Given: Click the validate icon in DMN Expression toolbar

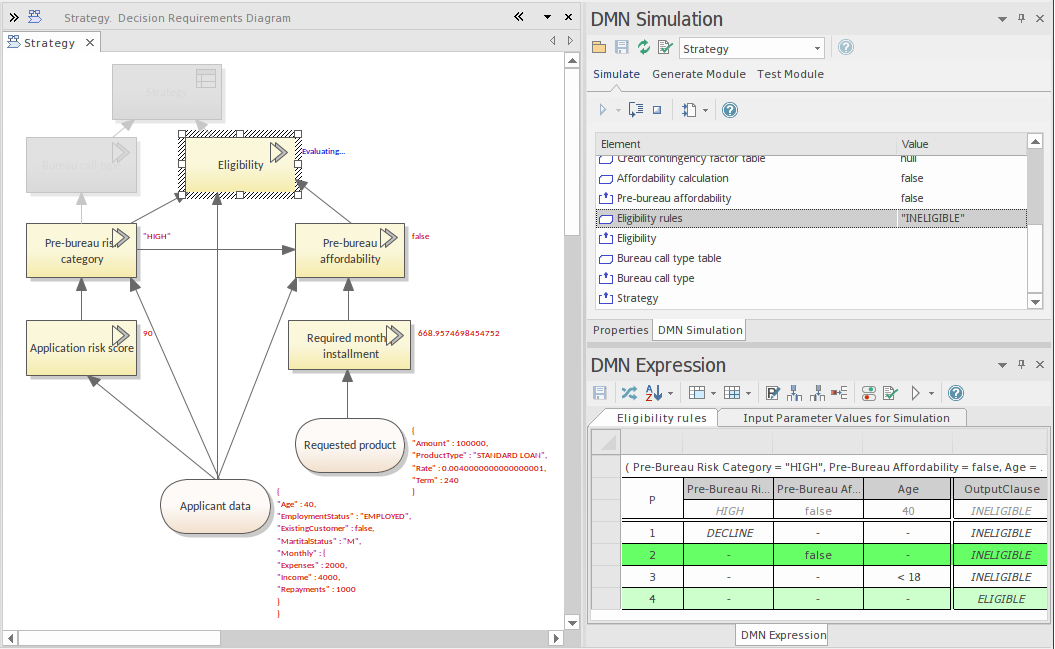Looking at the screenshot, I should [890, 394].
